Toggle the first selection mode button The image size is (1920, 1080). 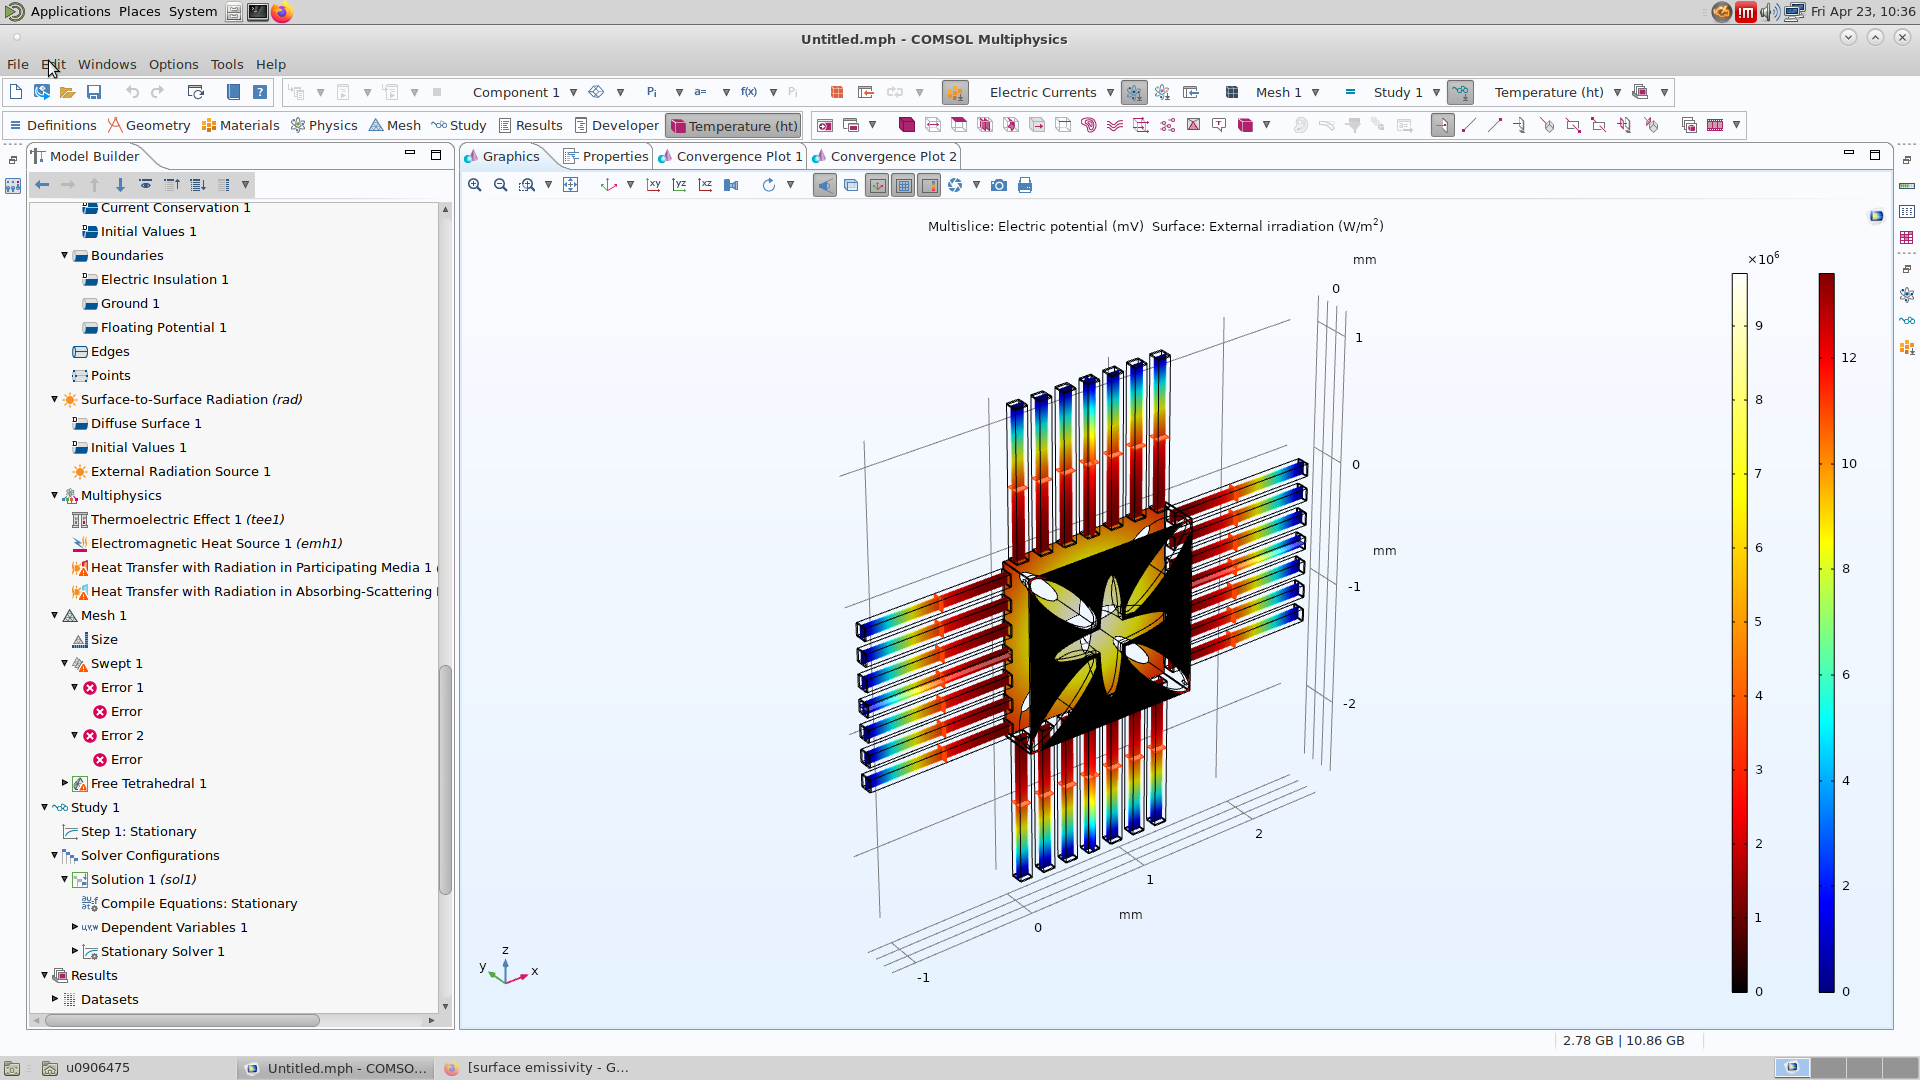point(1442,125)
